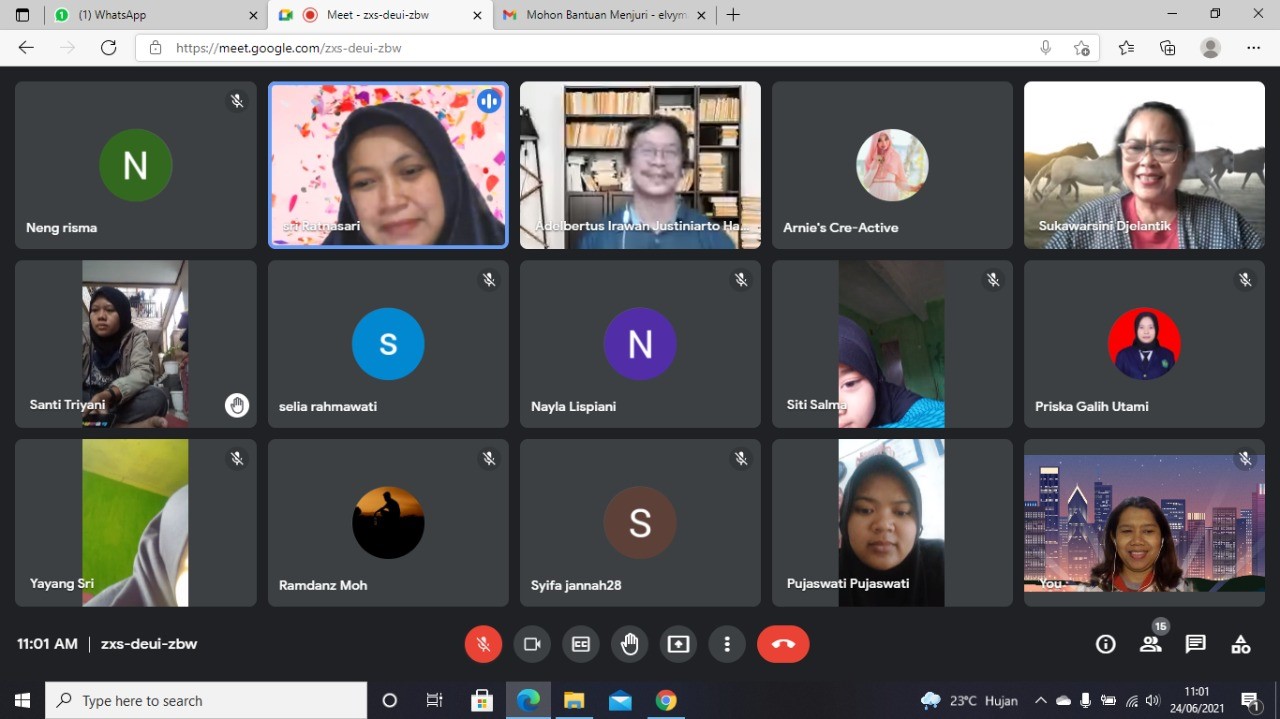Toggle the camera button off
Viewport: 1280px width, 719px height.
[532, 644]
